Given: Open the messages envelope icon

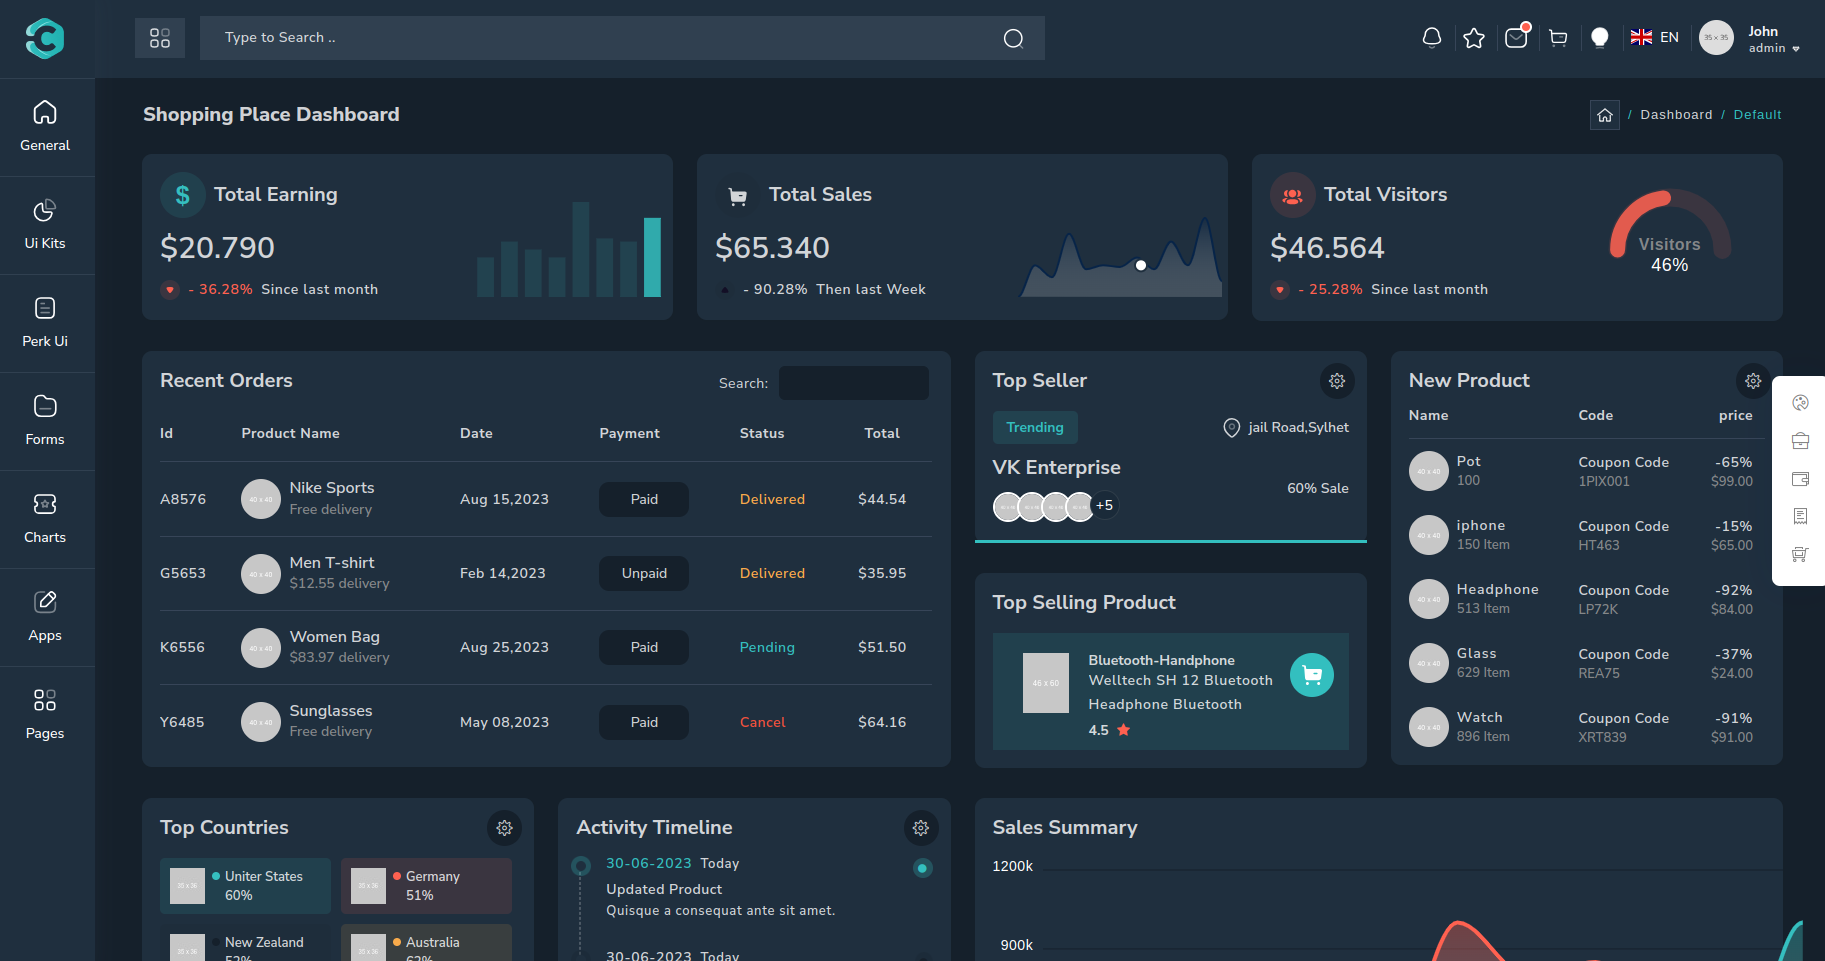Looking at the screenshot, I should click(1516, 38).
